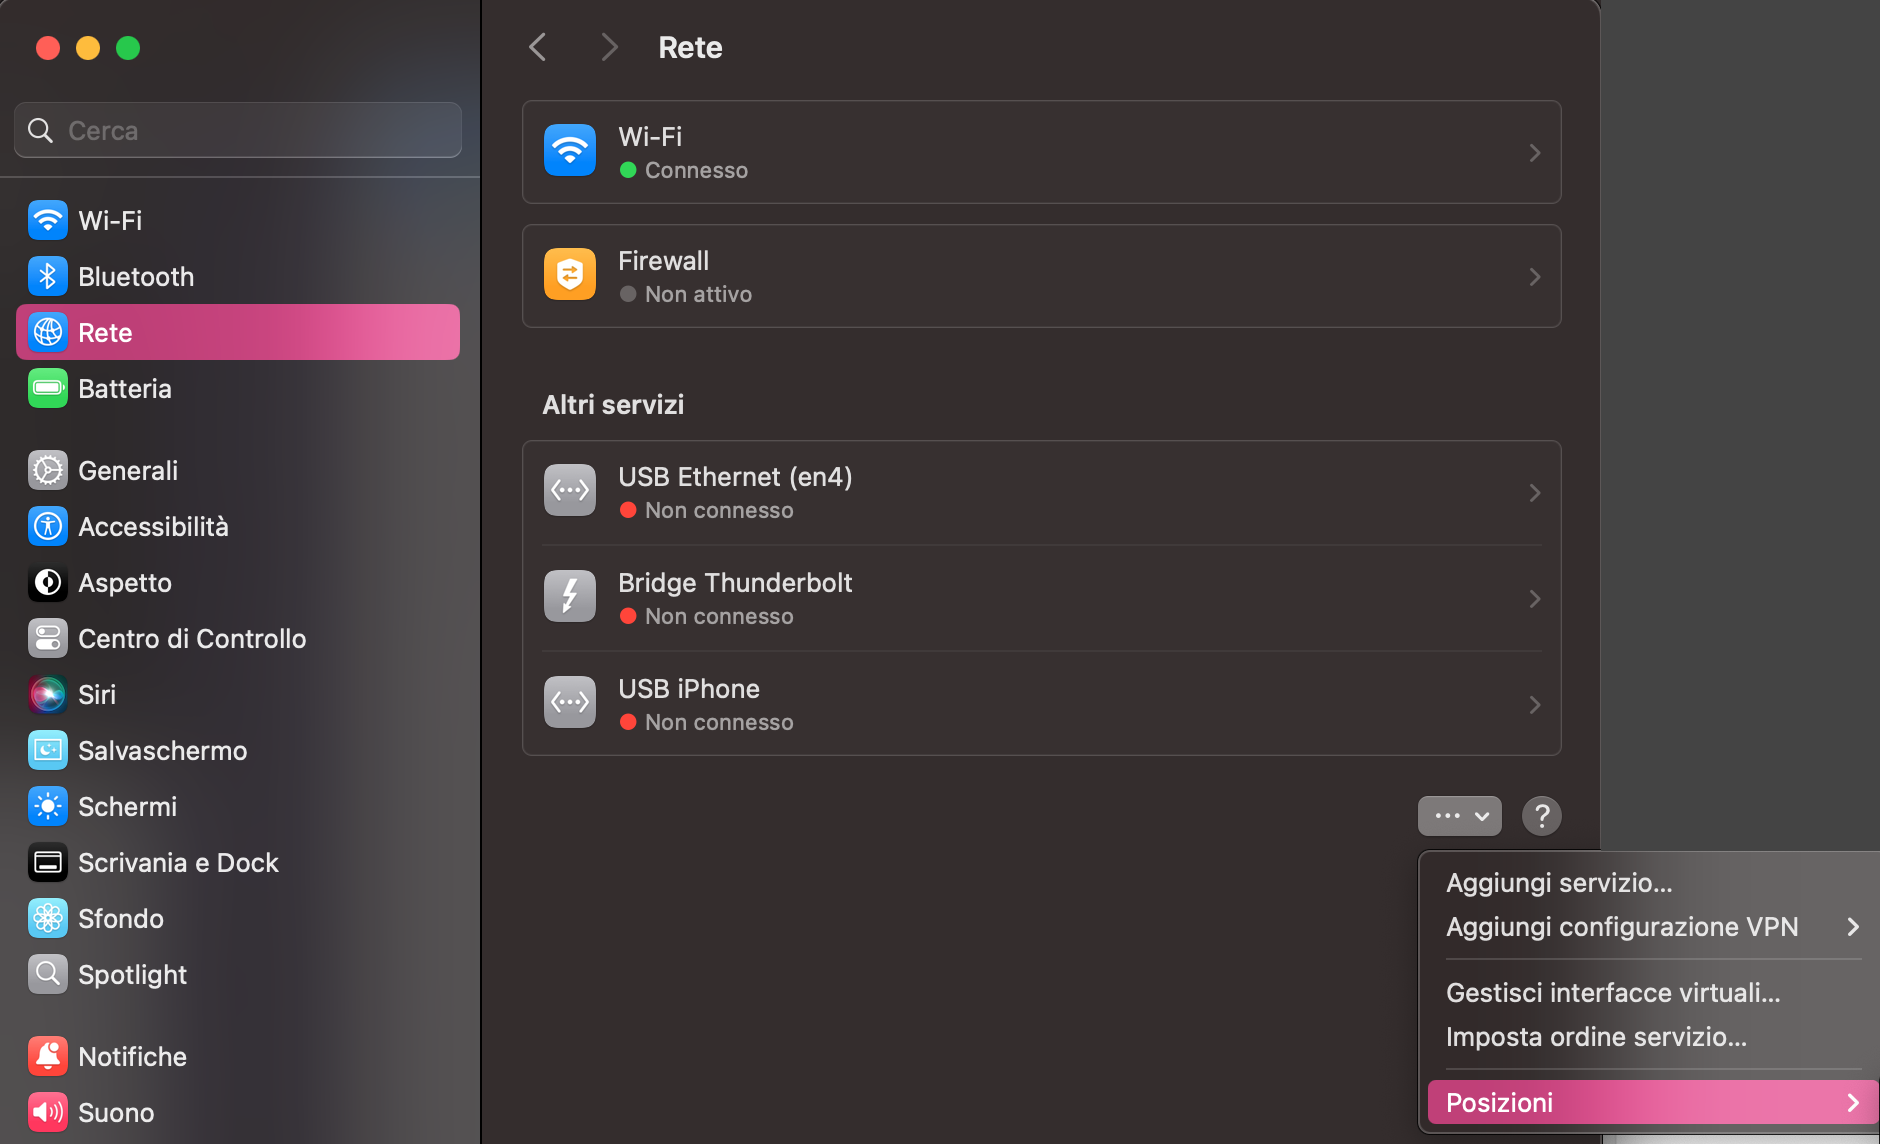The width and height of the screenshot is (1880, 1144).
Task: Open Bridge Thunderbolt connection details
Action: coord(1040,597)
